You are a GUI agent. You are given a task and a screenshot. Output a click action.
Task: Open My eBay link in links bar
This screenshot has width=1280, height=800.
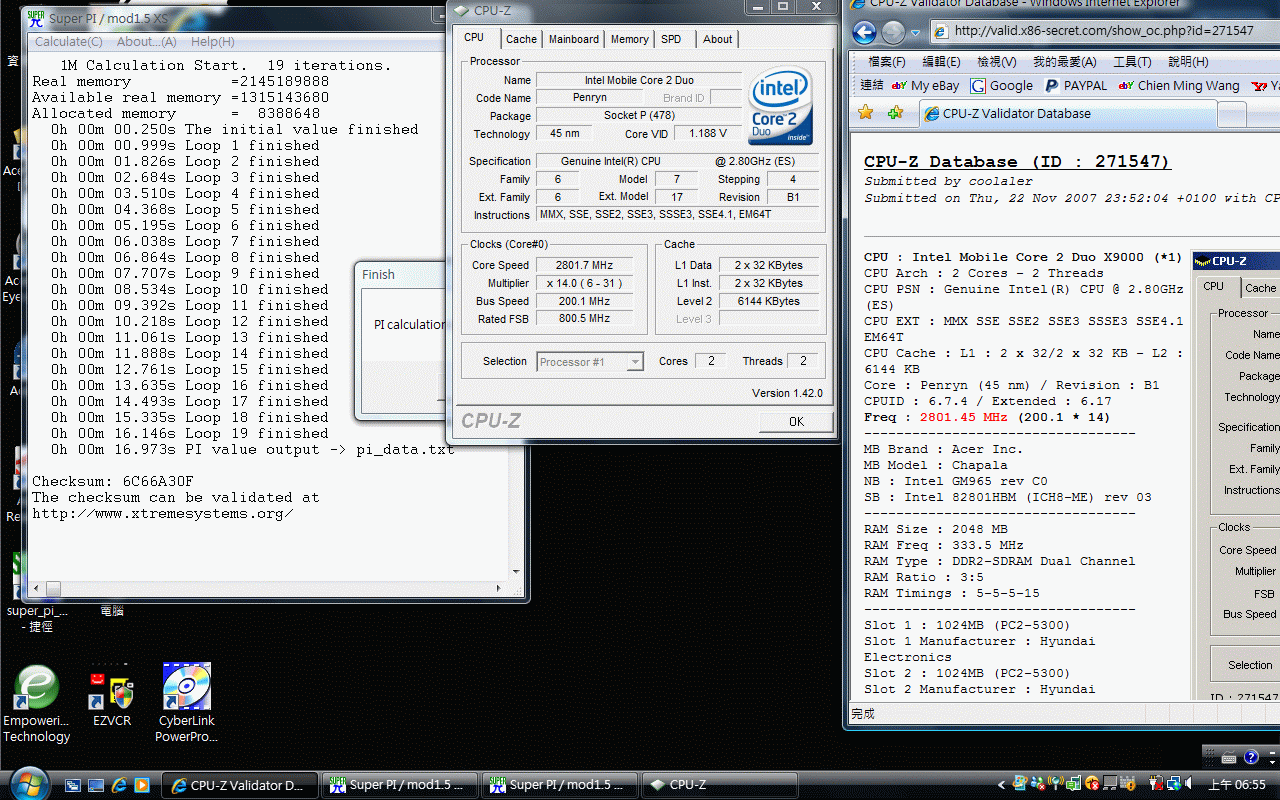pos(925,86)
